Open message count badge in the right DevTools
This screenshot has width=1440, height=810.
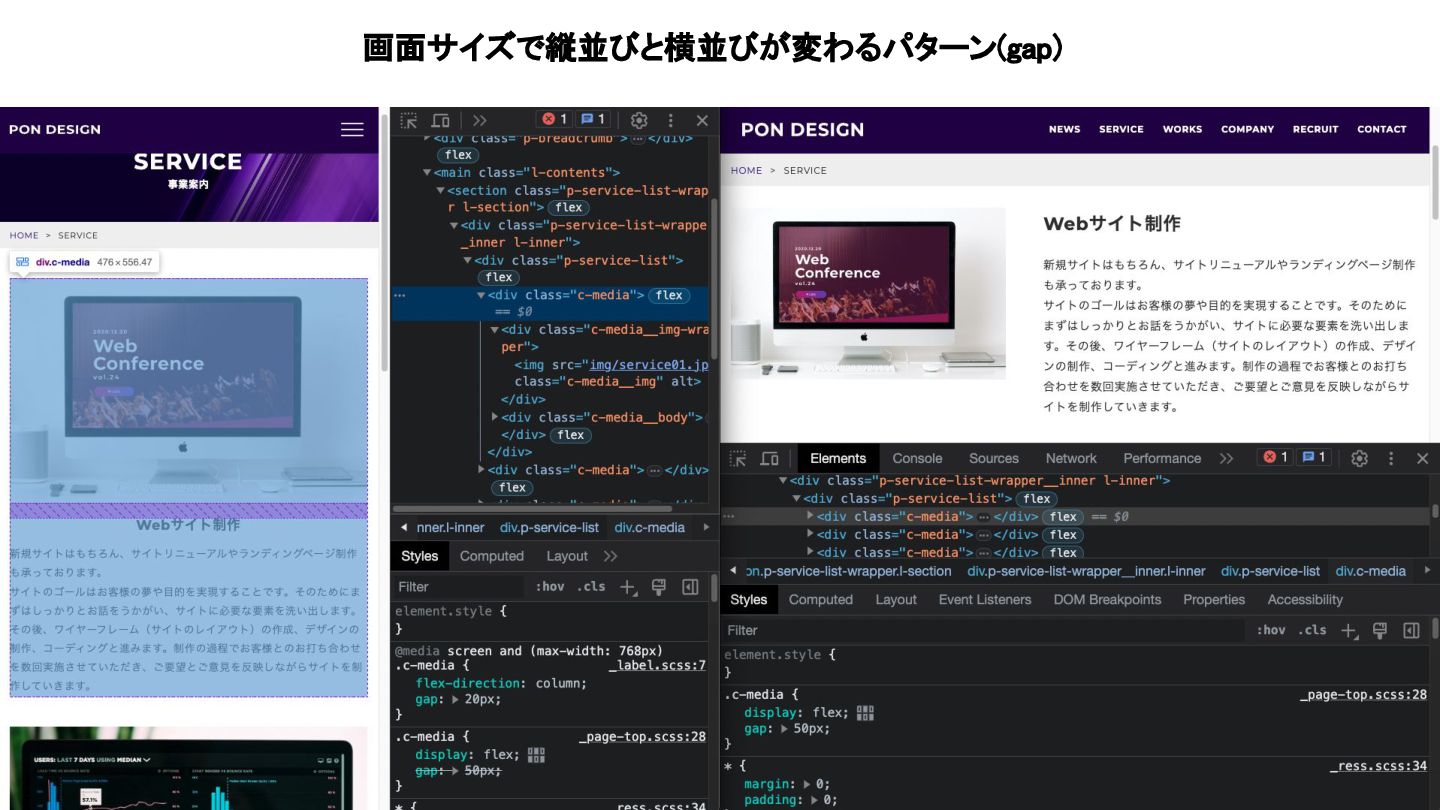click(x=1314, y=457)
